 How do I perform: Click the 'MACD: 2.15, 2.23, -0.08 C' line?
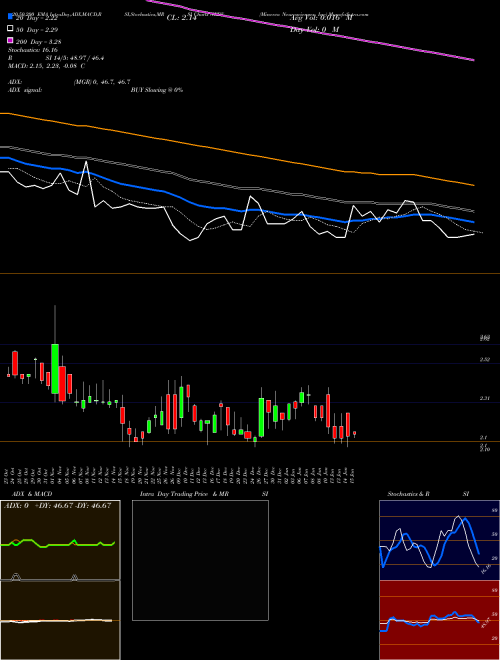pos(47,66)
